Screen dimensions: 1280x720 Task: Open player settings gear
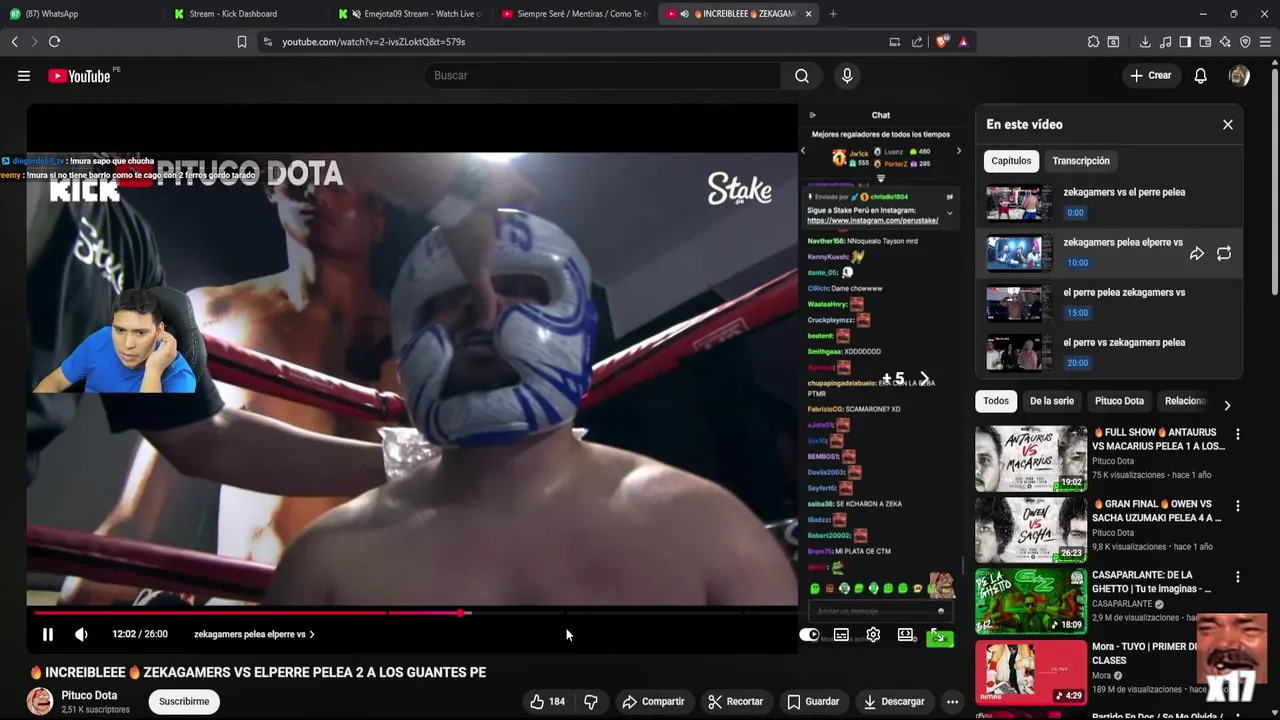click(873, 634)
